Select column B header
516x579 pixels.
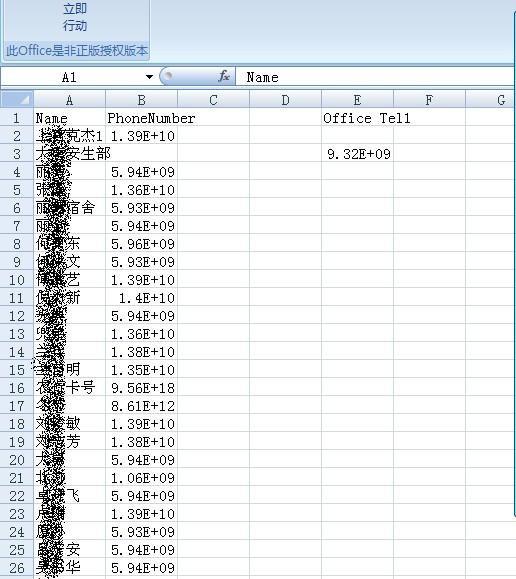[x=141, y=100]
